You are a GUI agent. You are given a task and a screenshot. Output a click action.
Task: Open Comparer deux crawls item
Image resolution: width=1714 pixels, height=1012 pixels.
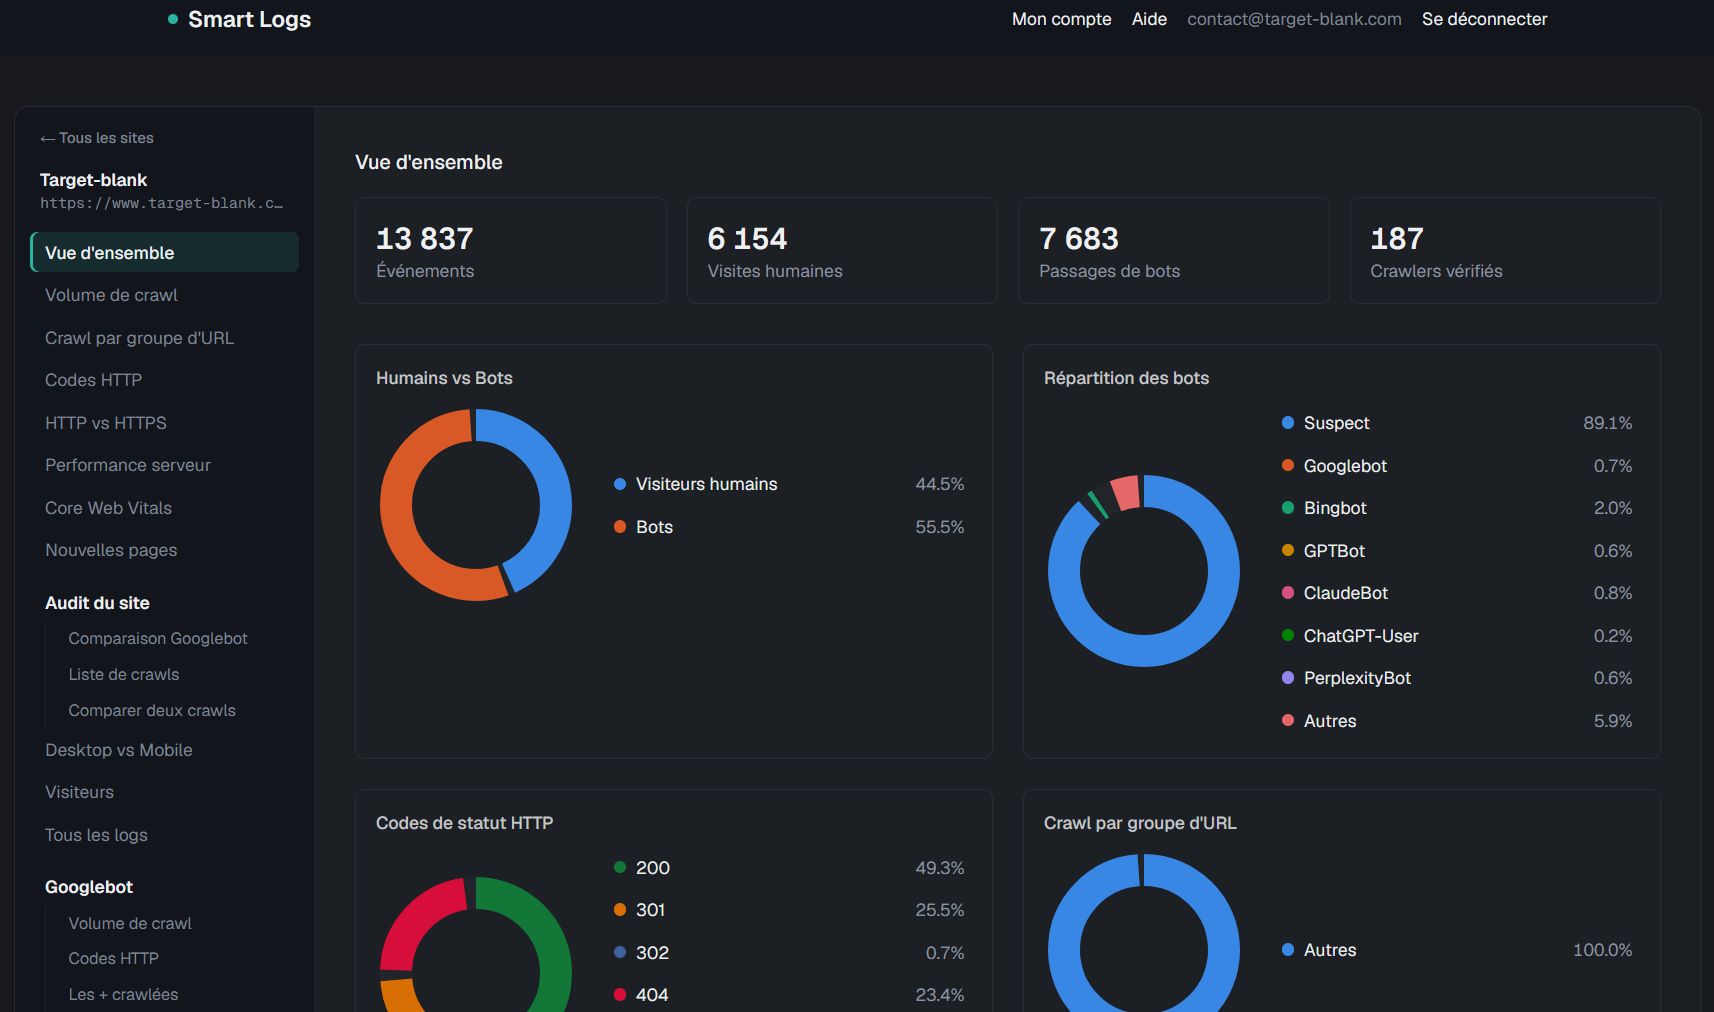click(x=152, y=710)
